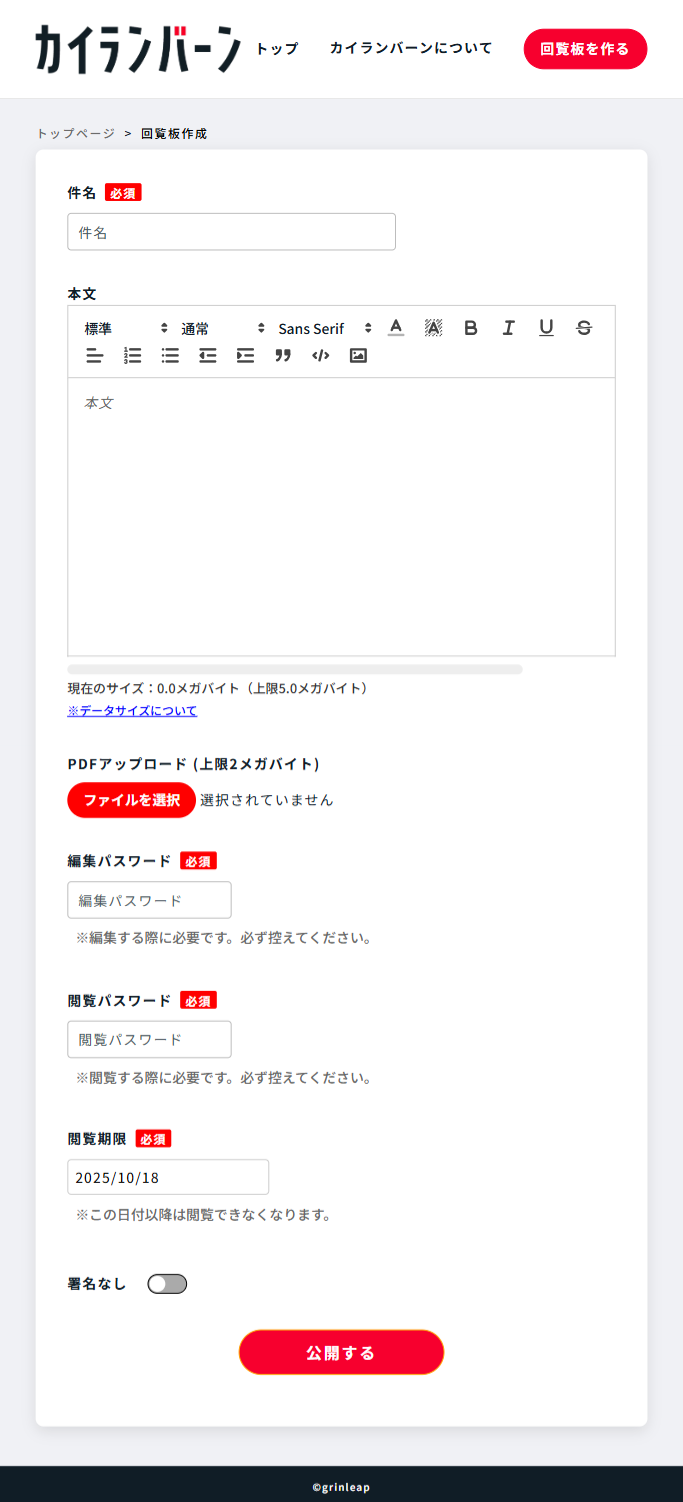The width and height of the screenshot is (683, 1502).
Task: Toggle the 署名なし switch
Action: [167, 1284]
